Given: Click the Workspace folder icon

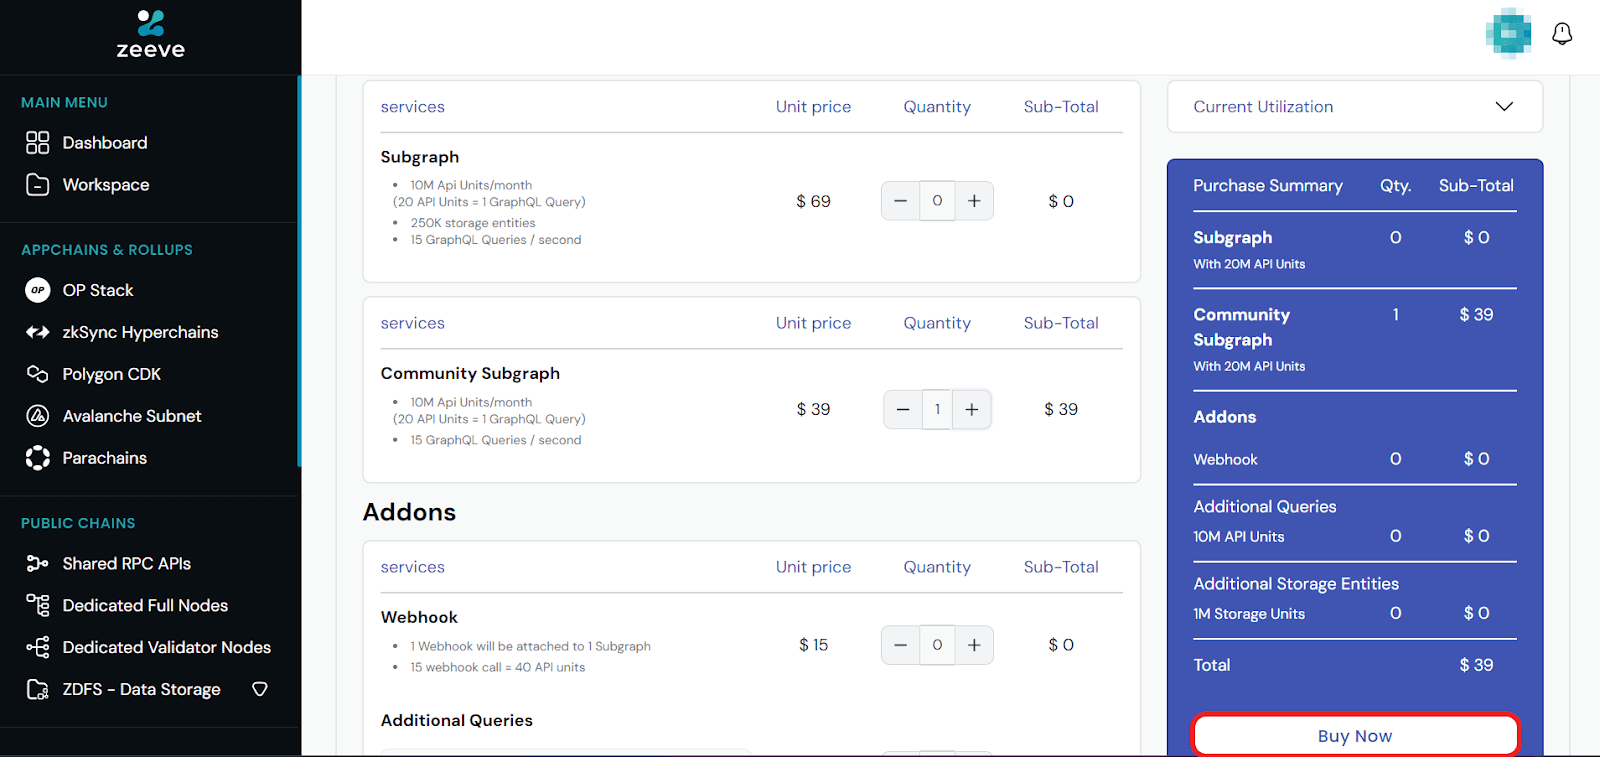Looking at the screenshot, I should point(38,185).
